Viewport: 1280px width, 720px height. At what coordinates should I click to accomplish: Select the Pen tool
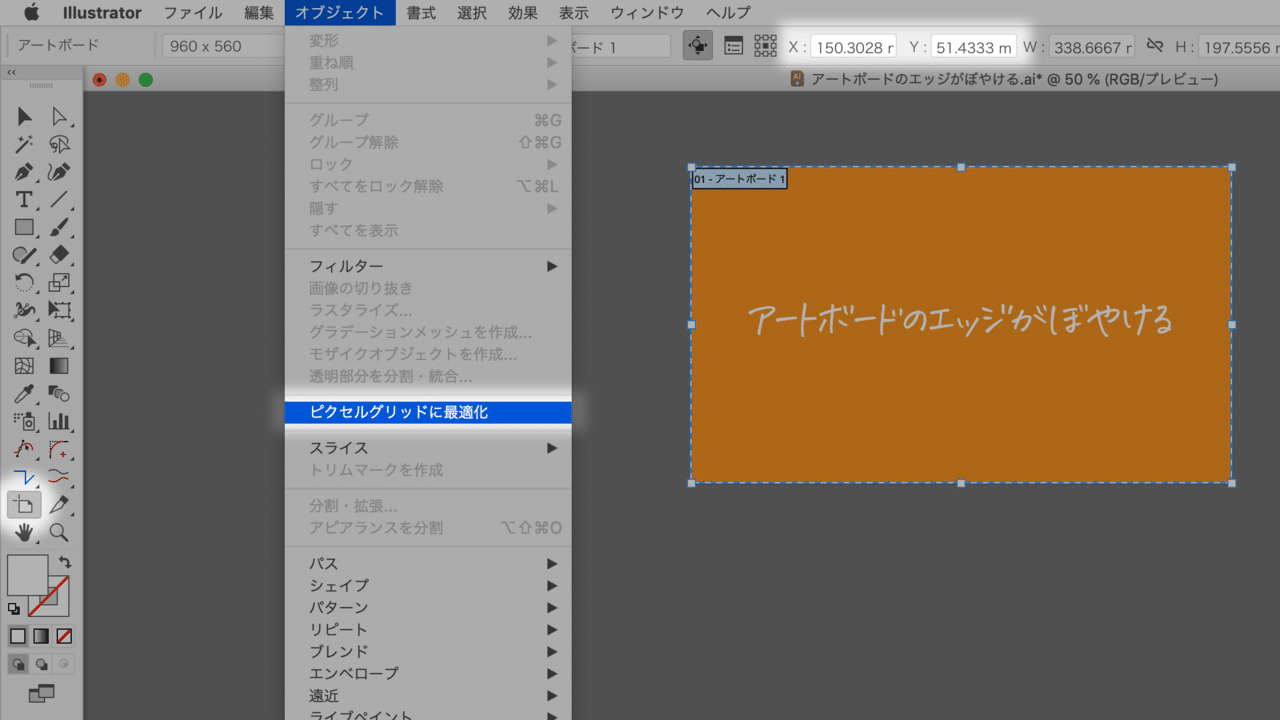pyautogui.click(x=26, y=173)
